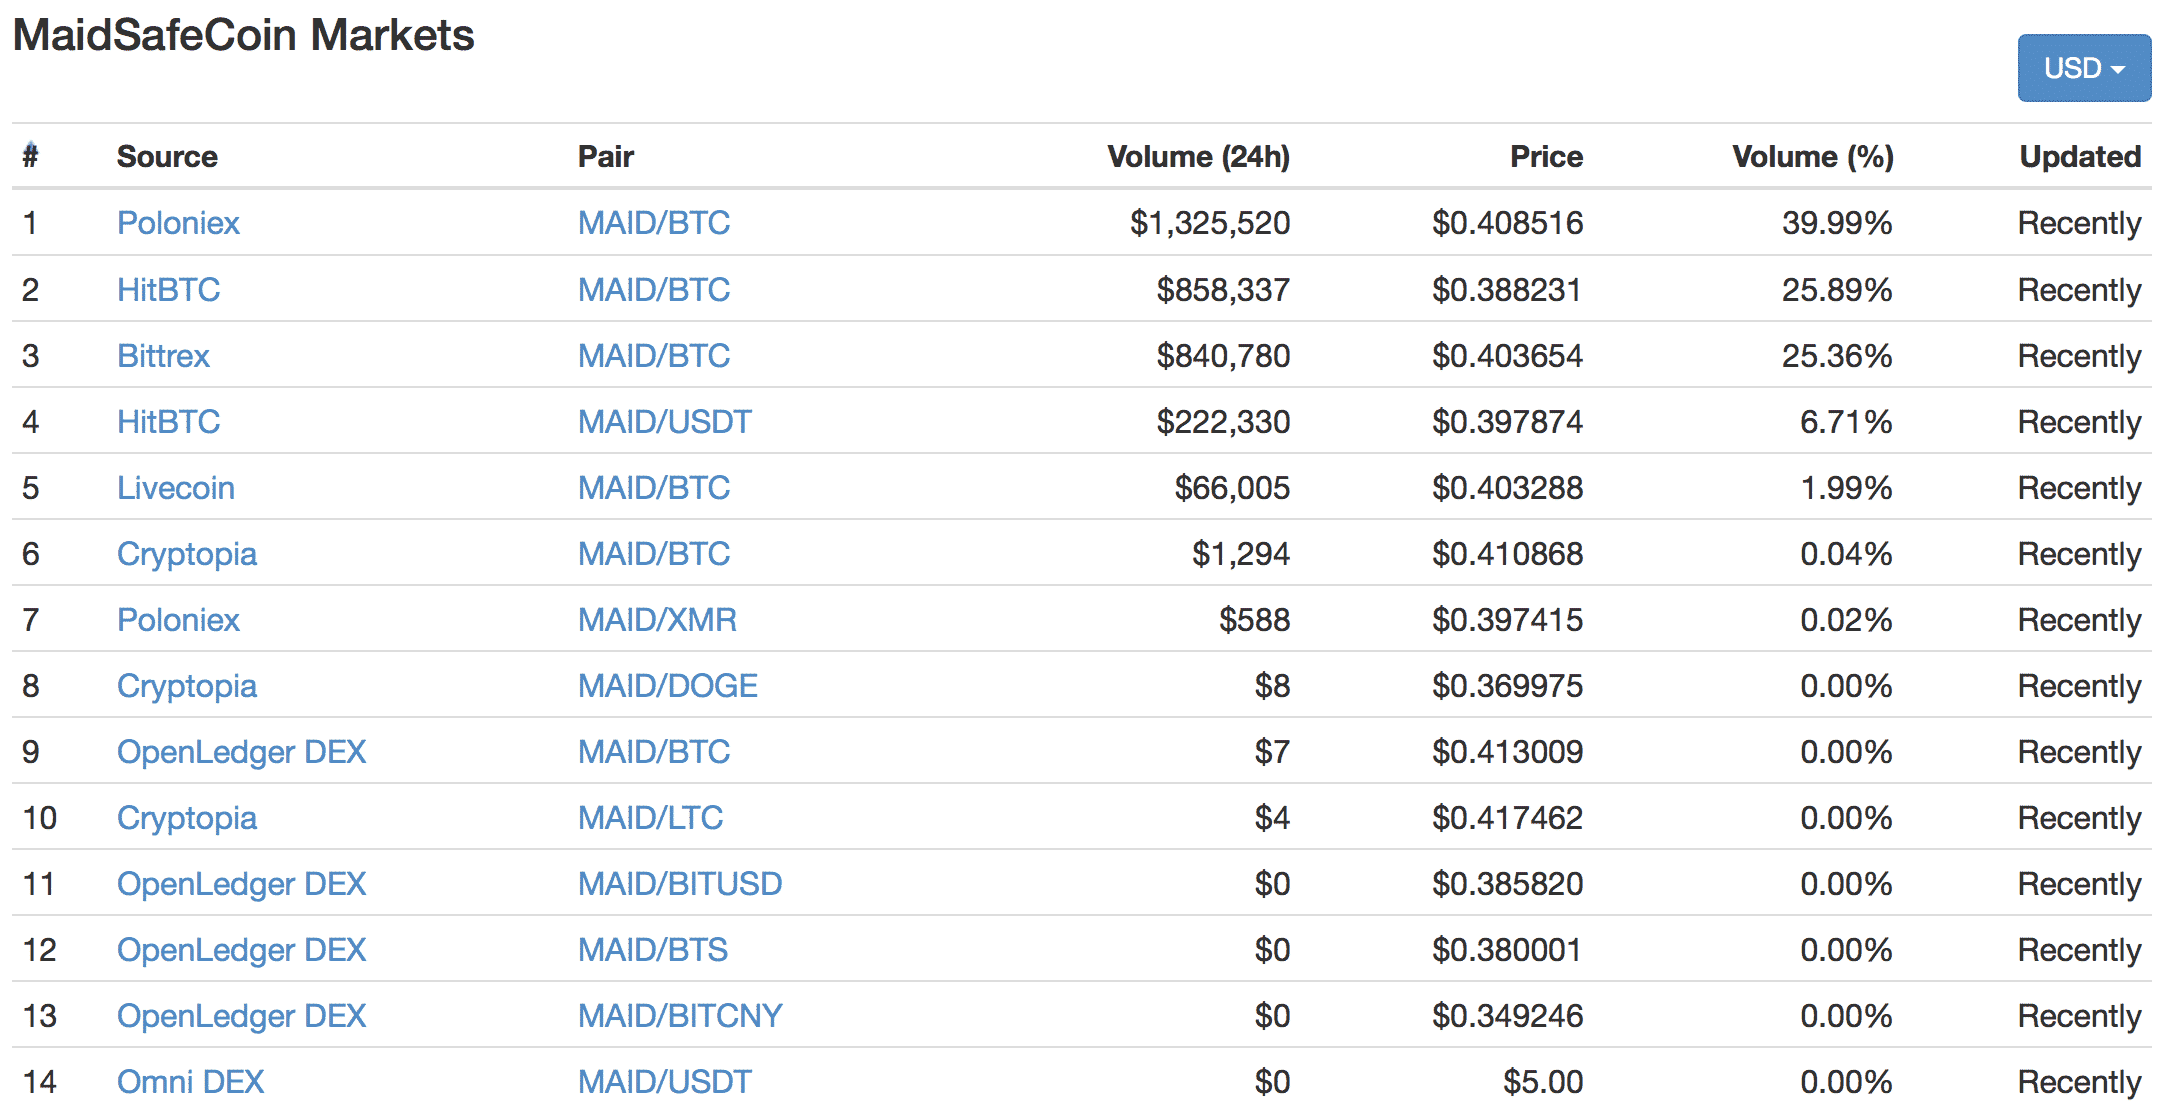Open Poloniex link in row 1

coord(178,222)
